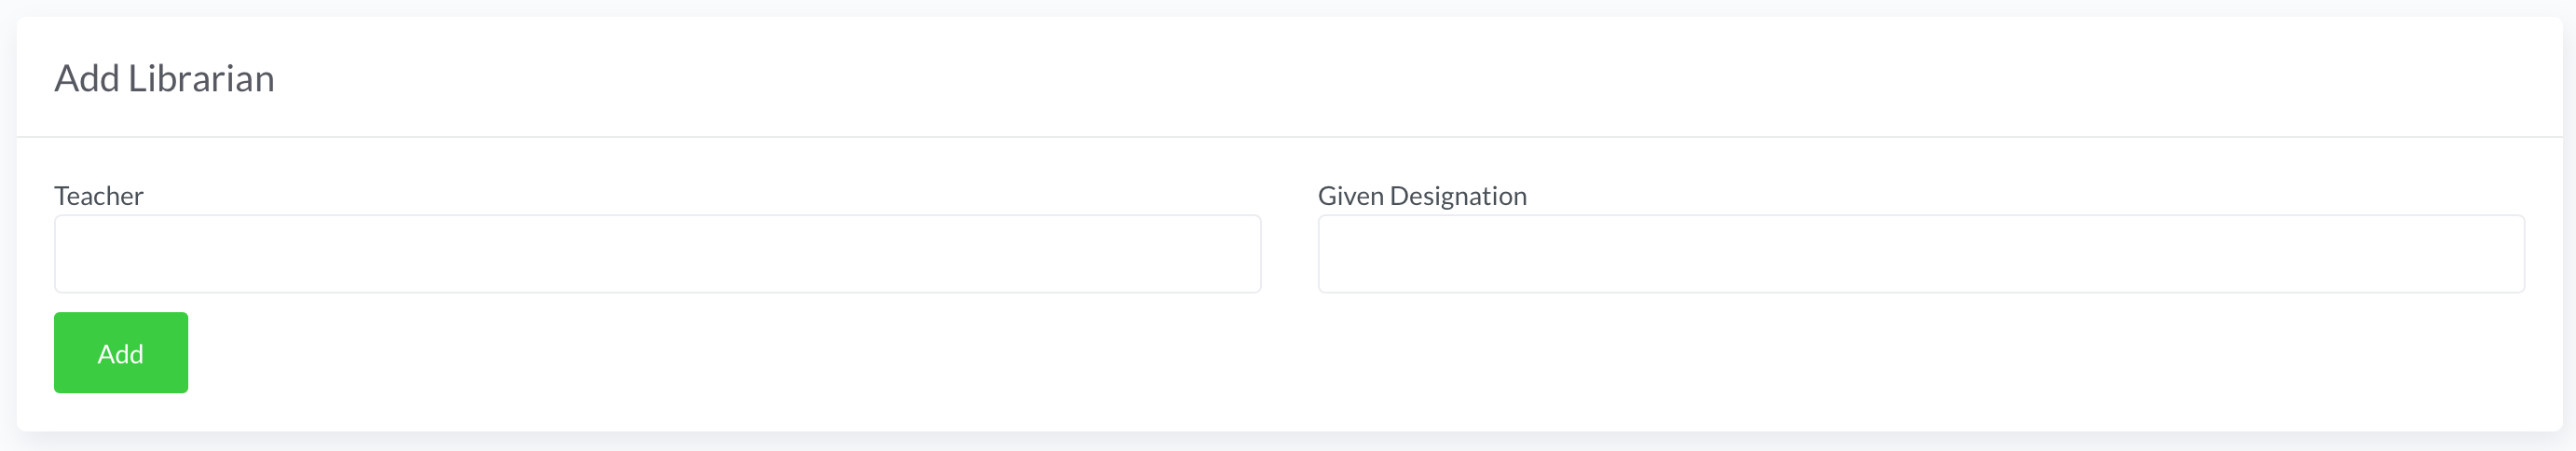
Task: Click the green Add button
Action: point(121,353)
